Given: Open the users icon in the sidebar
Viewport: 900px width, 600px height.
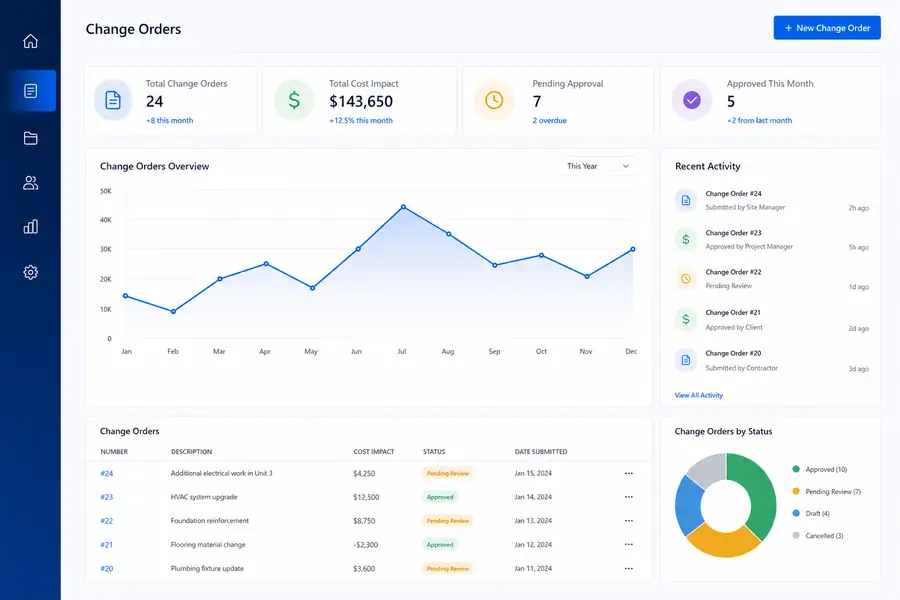Looking at the screenshot, I should [x=30, y=183].
